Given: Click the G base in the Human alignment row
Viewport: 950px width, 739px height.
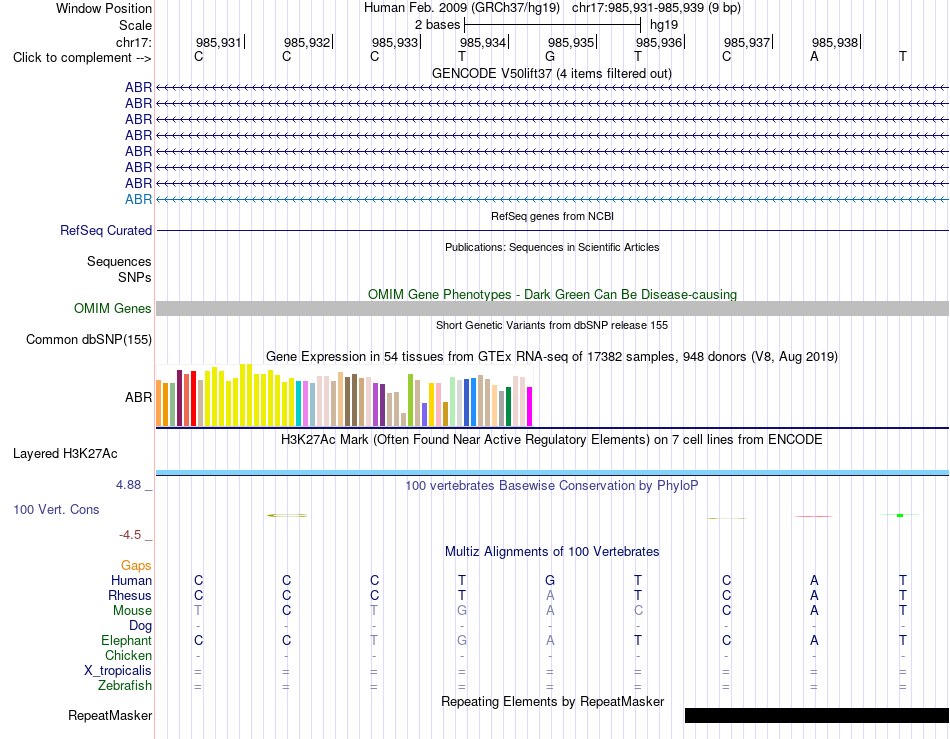Looking at the screenshot, I should point(550,580).
